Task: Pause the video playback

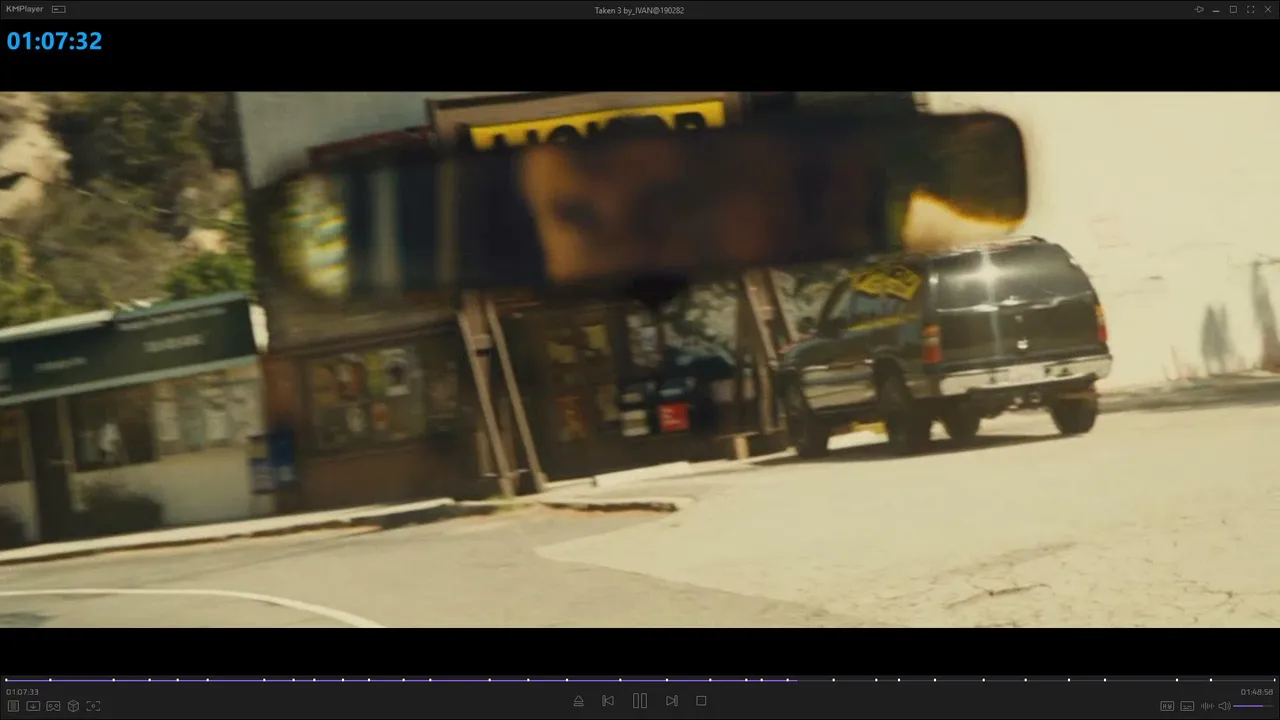Action: click(x=640, y=701)
